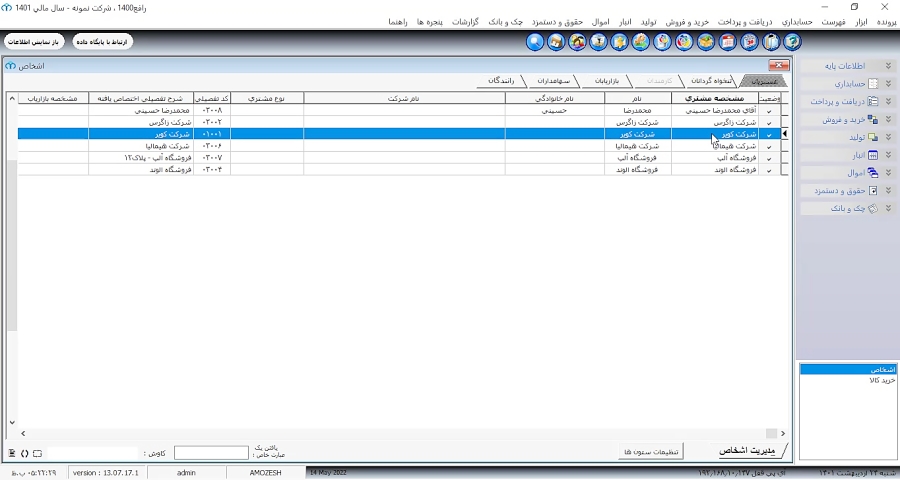Click the green-arrow box toolbar icon
The width and height of the screenshot is (900, 480).
click(706, 42)
